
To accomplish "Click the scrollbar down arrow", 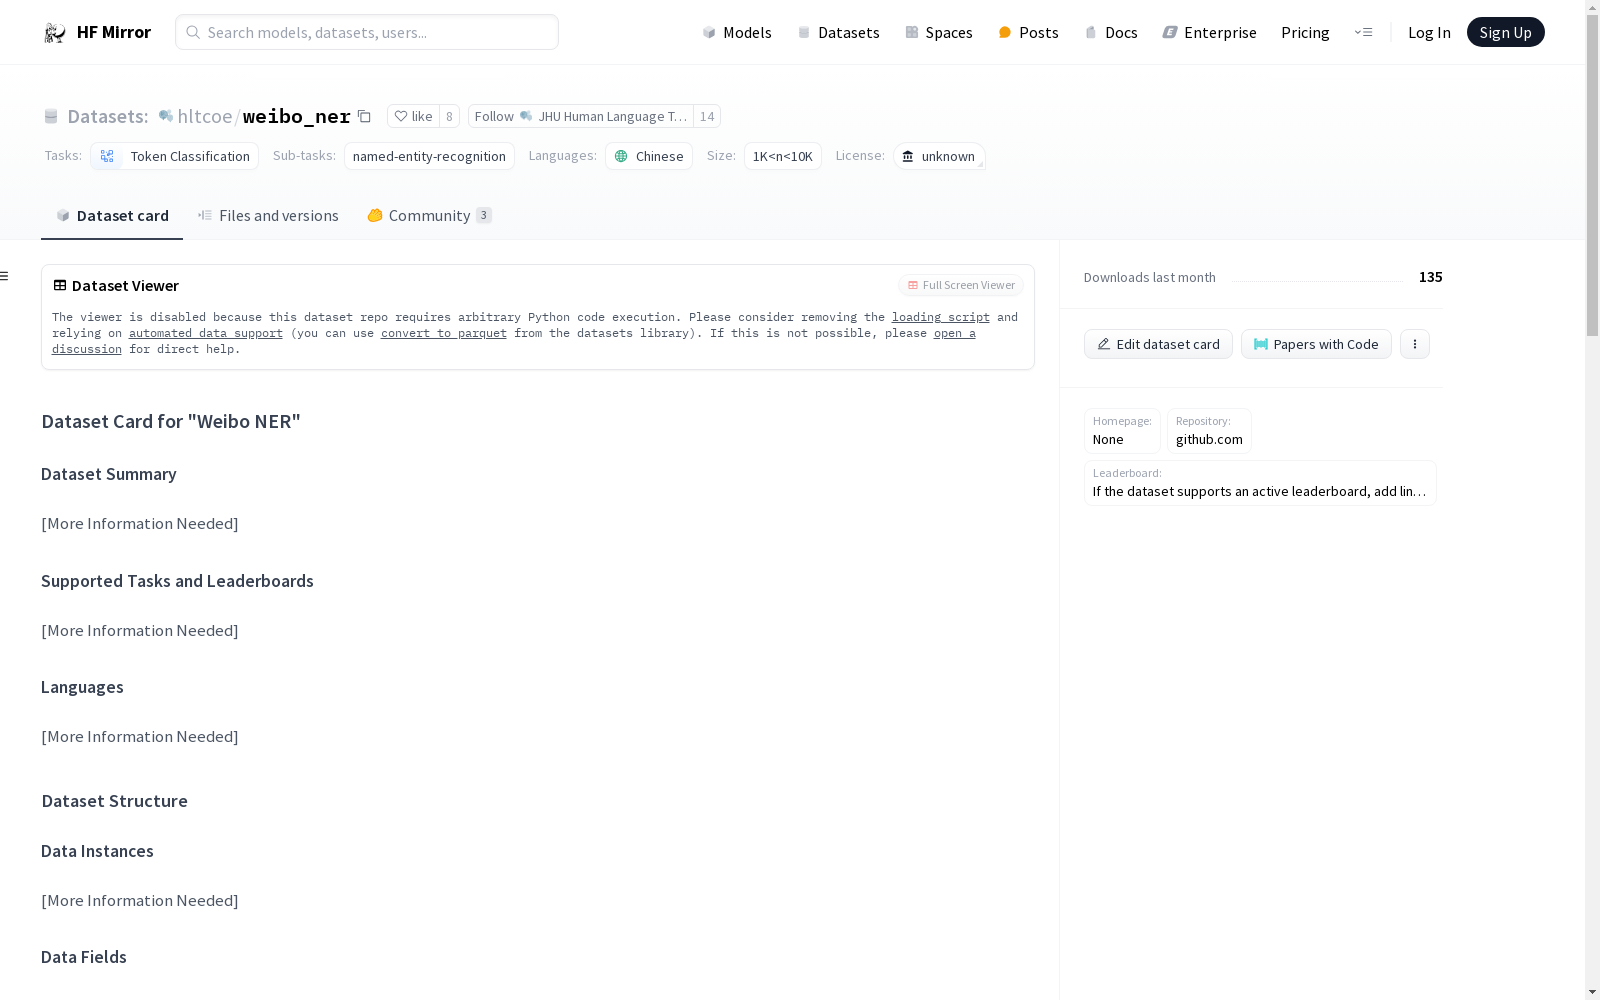I will click(1592, 992).
